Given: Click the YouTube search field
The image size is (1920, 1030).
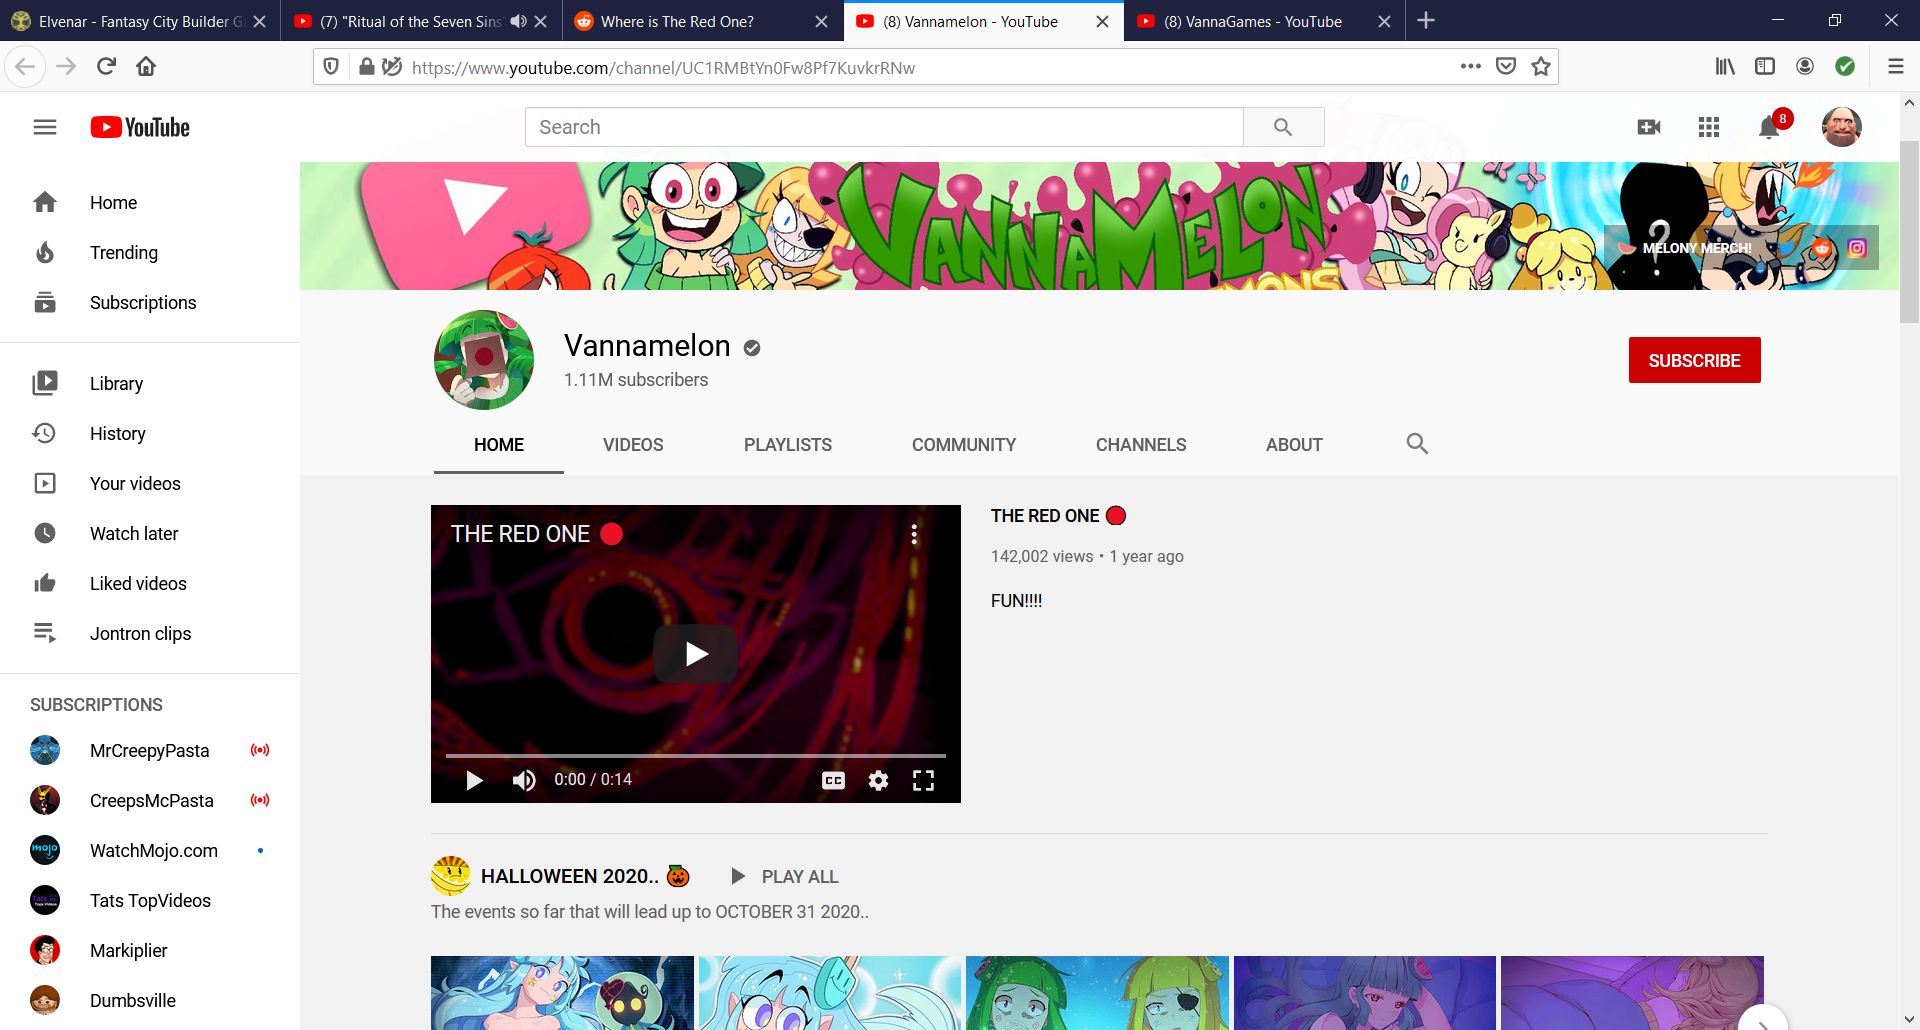Looking at the screenshot, I should 884,127.
